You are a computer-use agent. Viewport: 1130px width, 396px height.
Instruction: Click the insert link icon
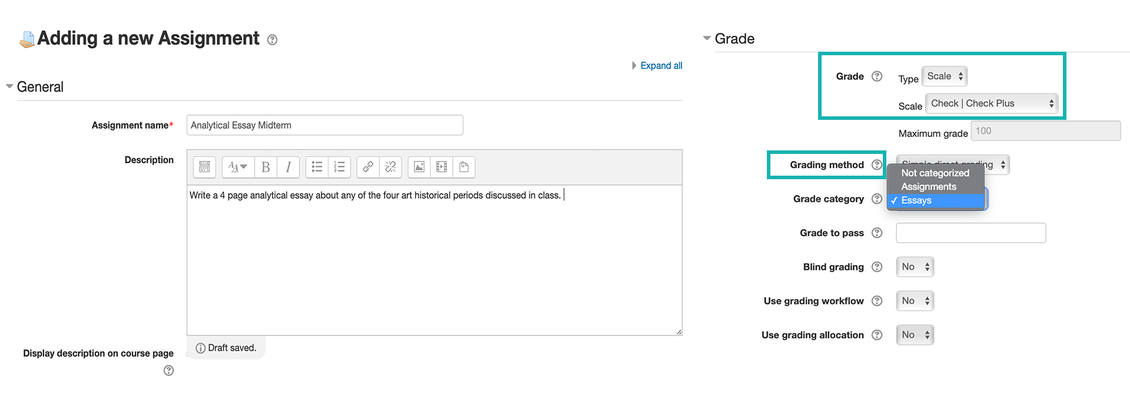[368, 167]
